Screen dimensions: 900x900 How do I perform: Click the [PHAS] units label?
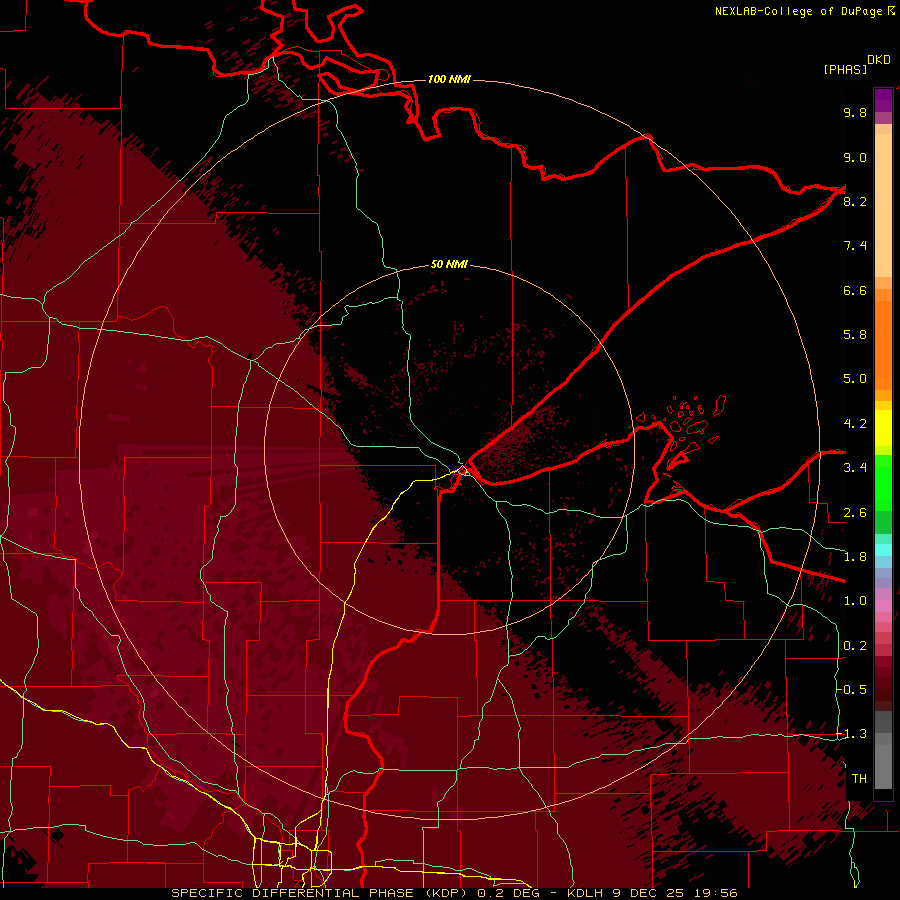click(845, 69)
